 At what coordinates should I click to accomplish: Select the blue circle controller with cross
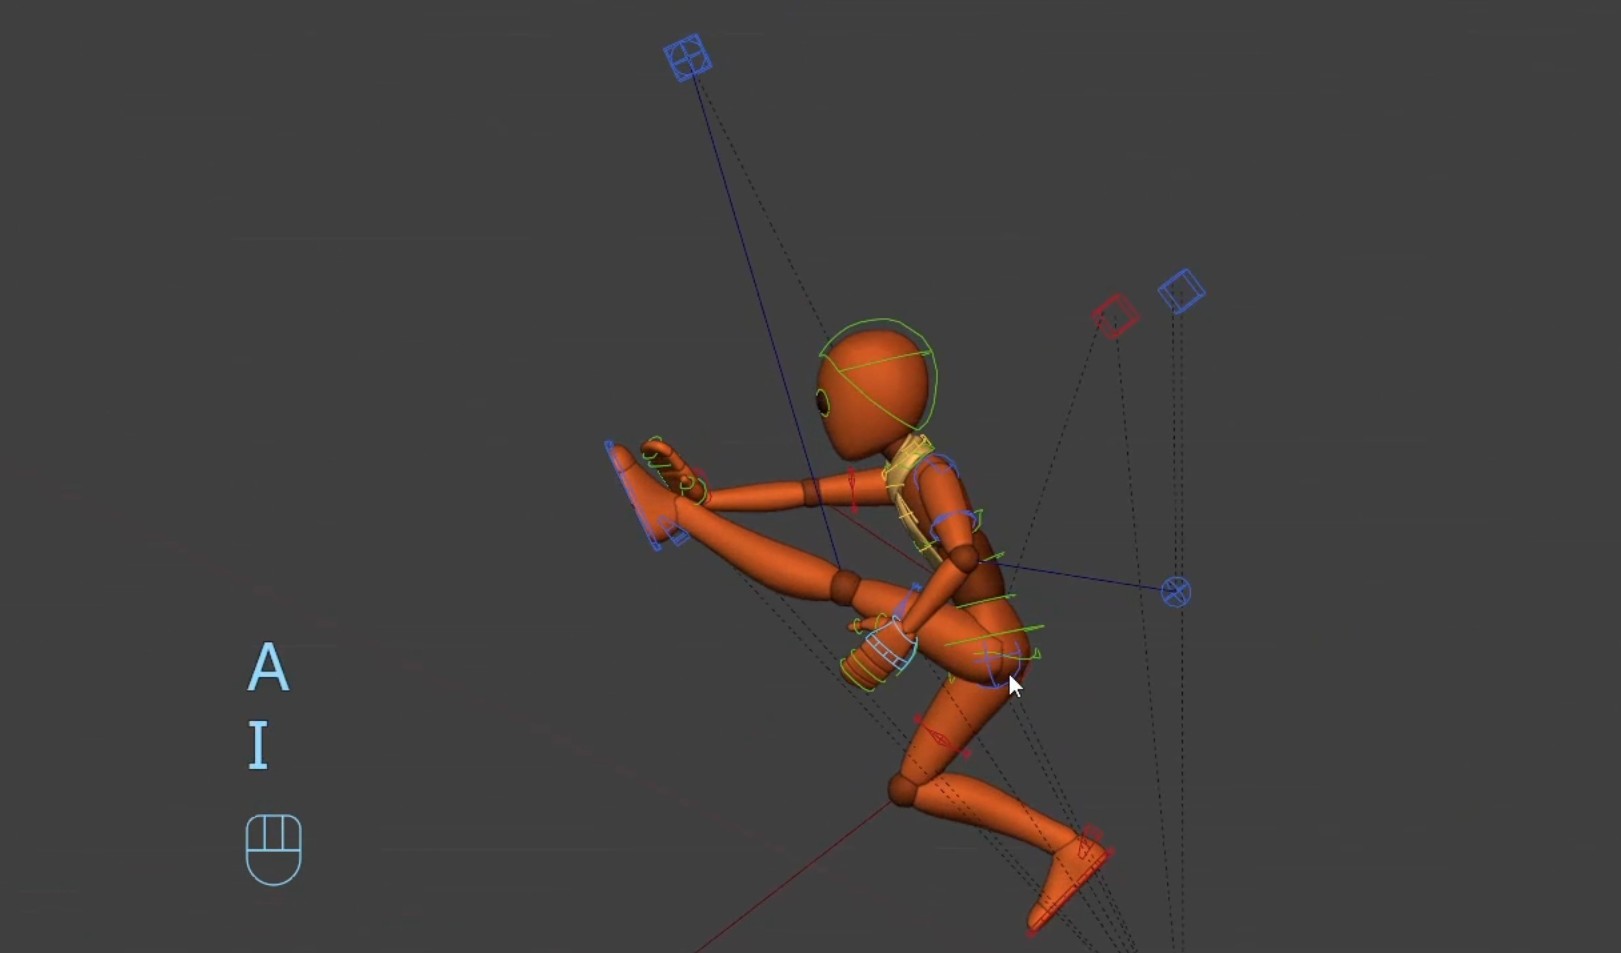pos(1176,592)
